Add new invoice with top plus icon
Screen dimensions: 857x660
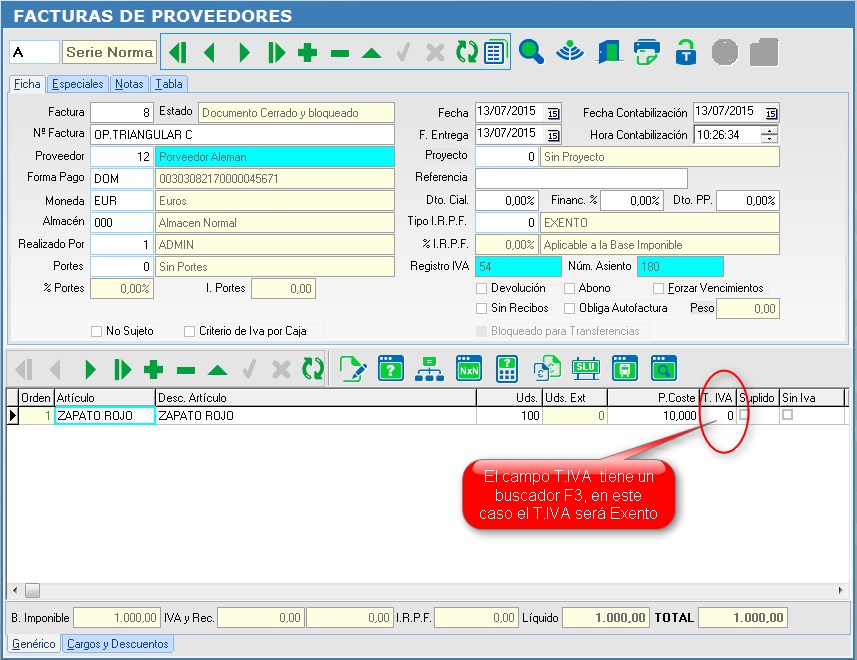coord(307,53)
